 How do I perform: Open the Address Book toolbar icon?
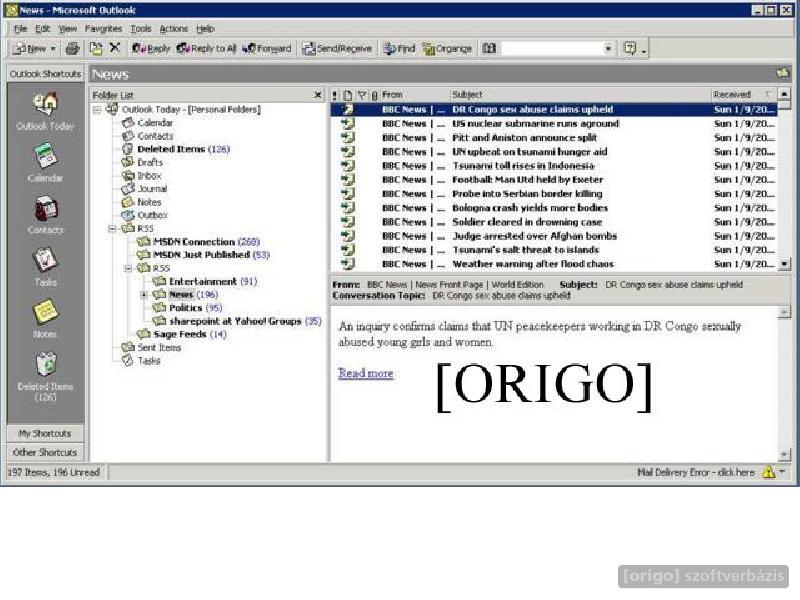click(x=489, y=48)
